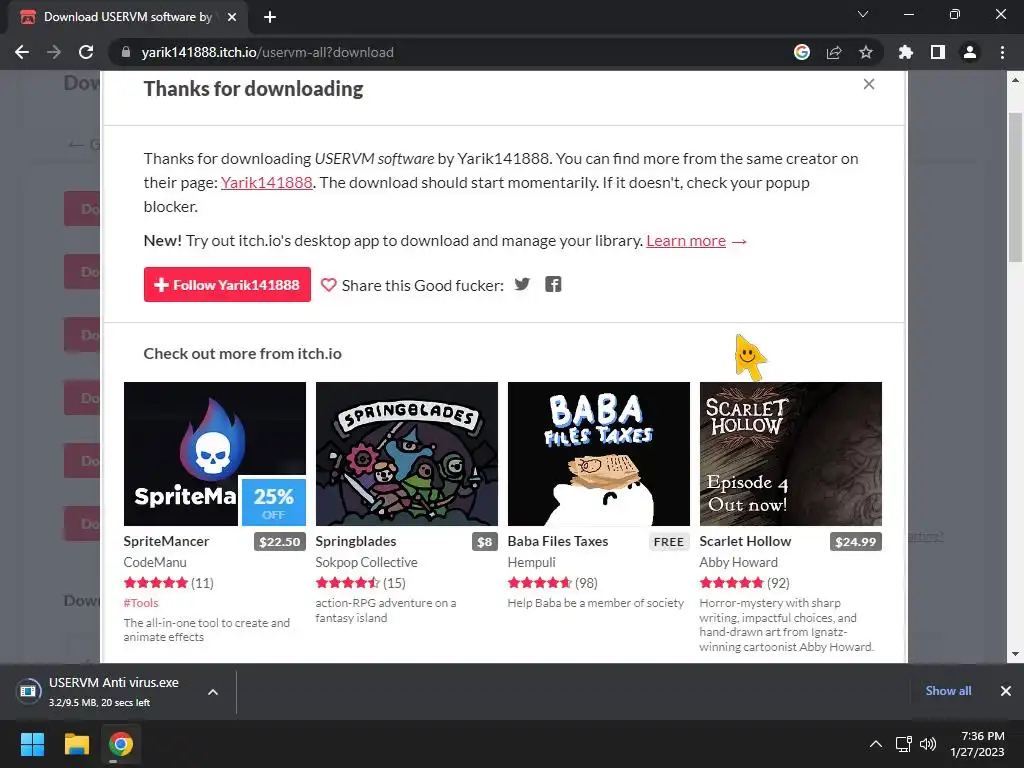Click the 25% OFF sale badge
The width and height of the screenshot is (1024, 768).
tap(274, 502)
